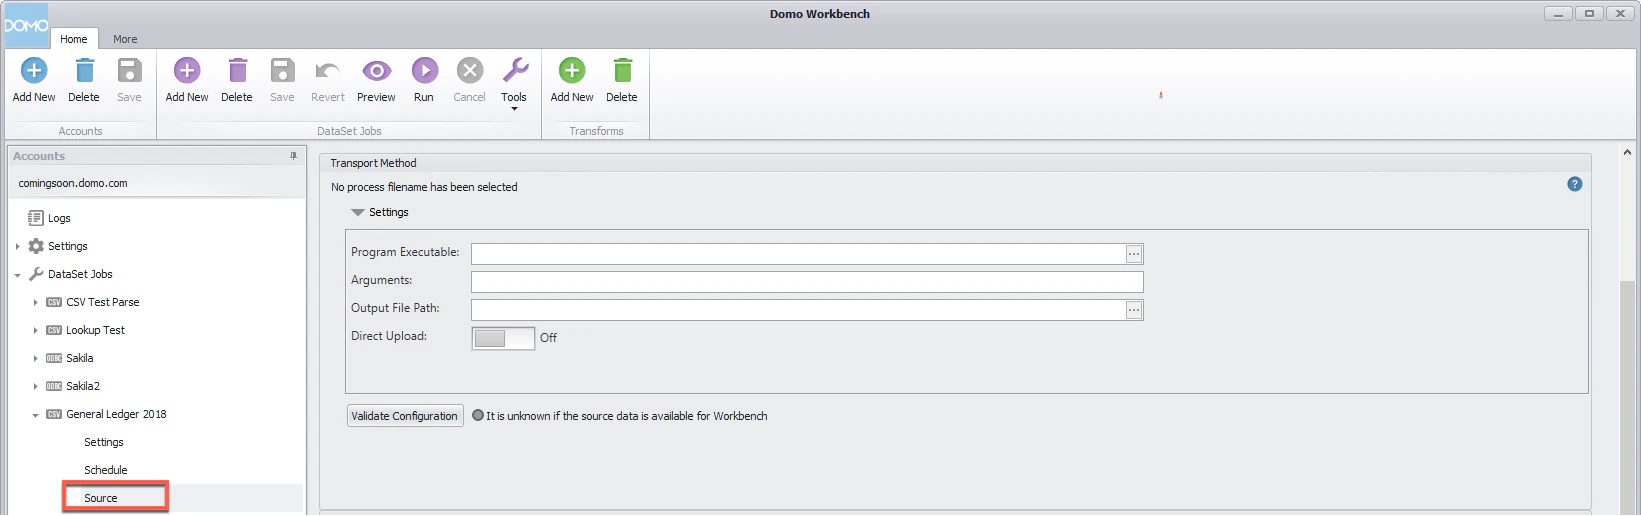Run the DataSet Job

(x=424, y=80)
